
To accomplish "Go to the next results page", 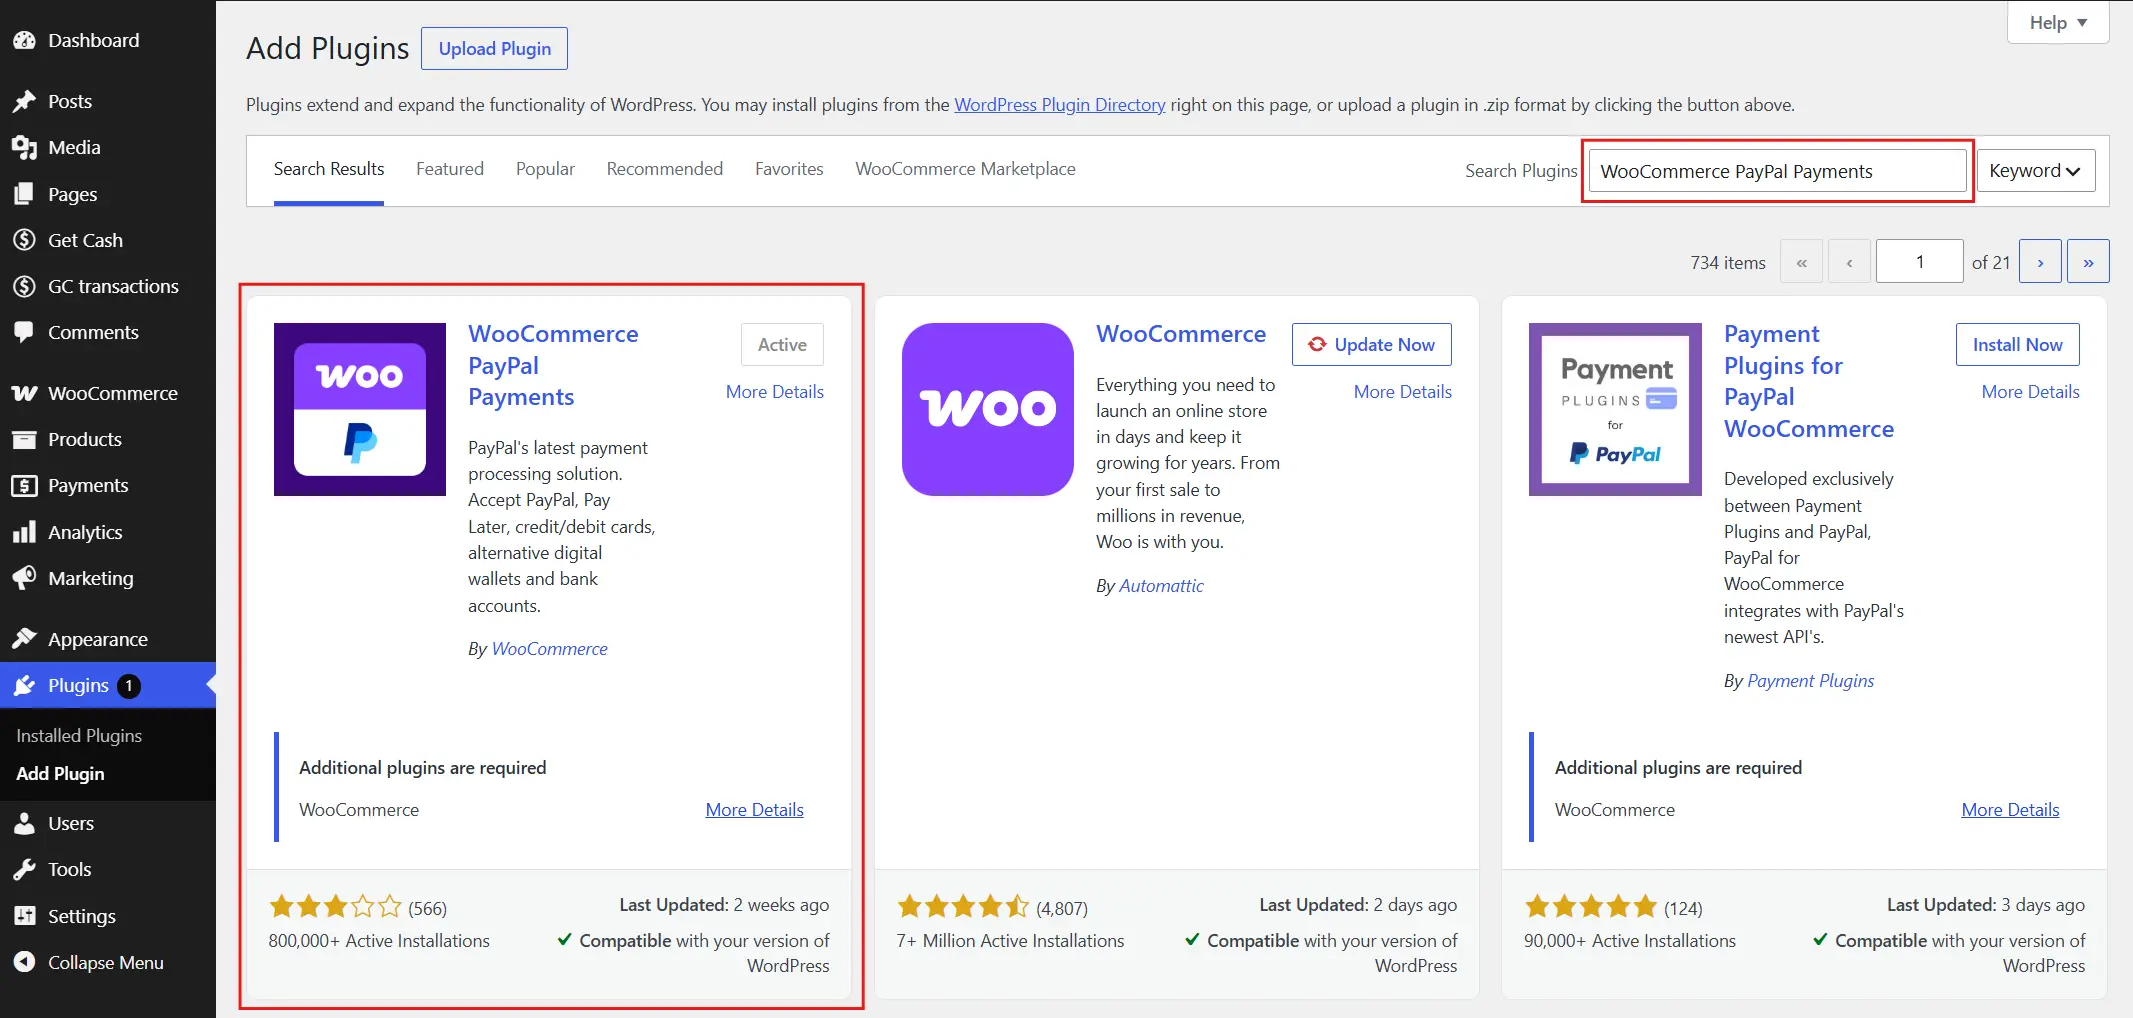I will (x=2040, y=262).
